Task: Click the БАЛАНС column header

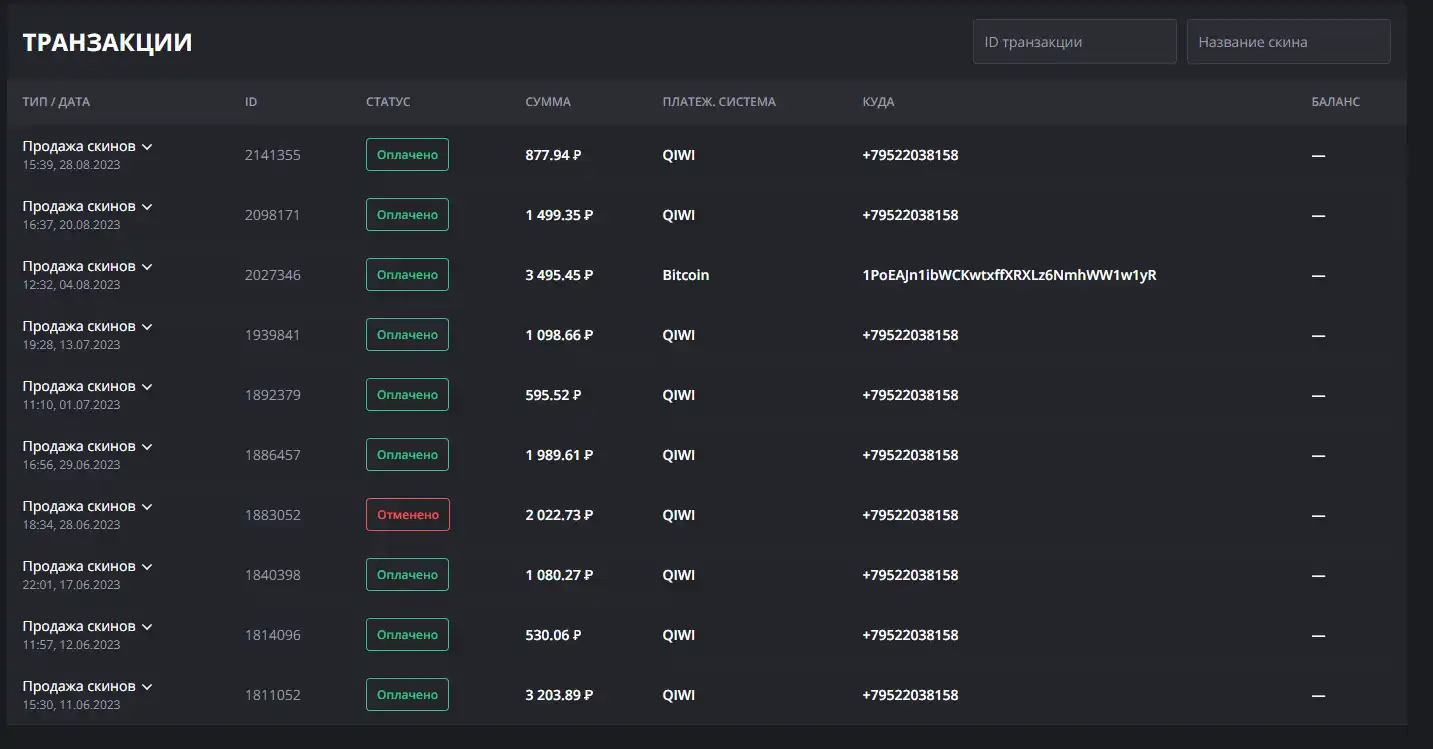Action: pos(1336,102)
